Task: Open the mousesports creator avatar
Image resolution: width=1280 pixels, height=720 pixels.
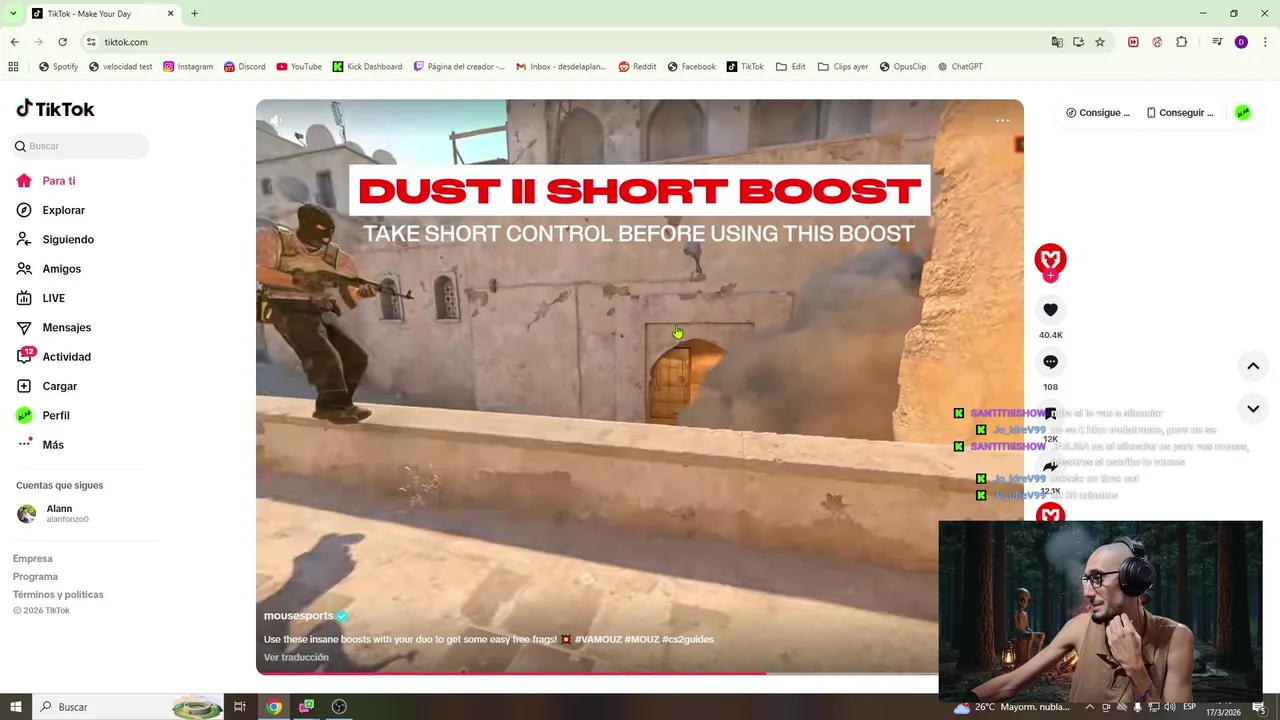Action: pos(1050,259)
